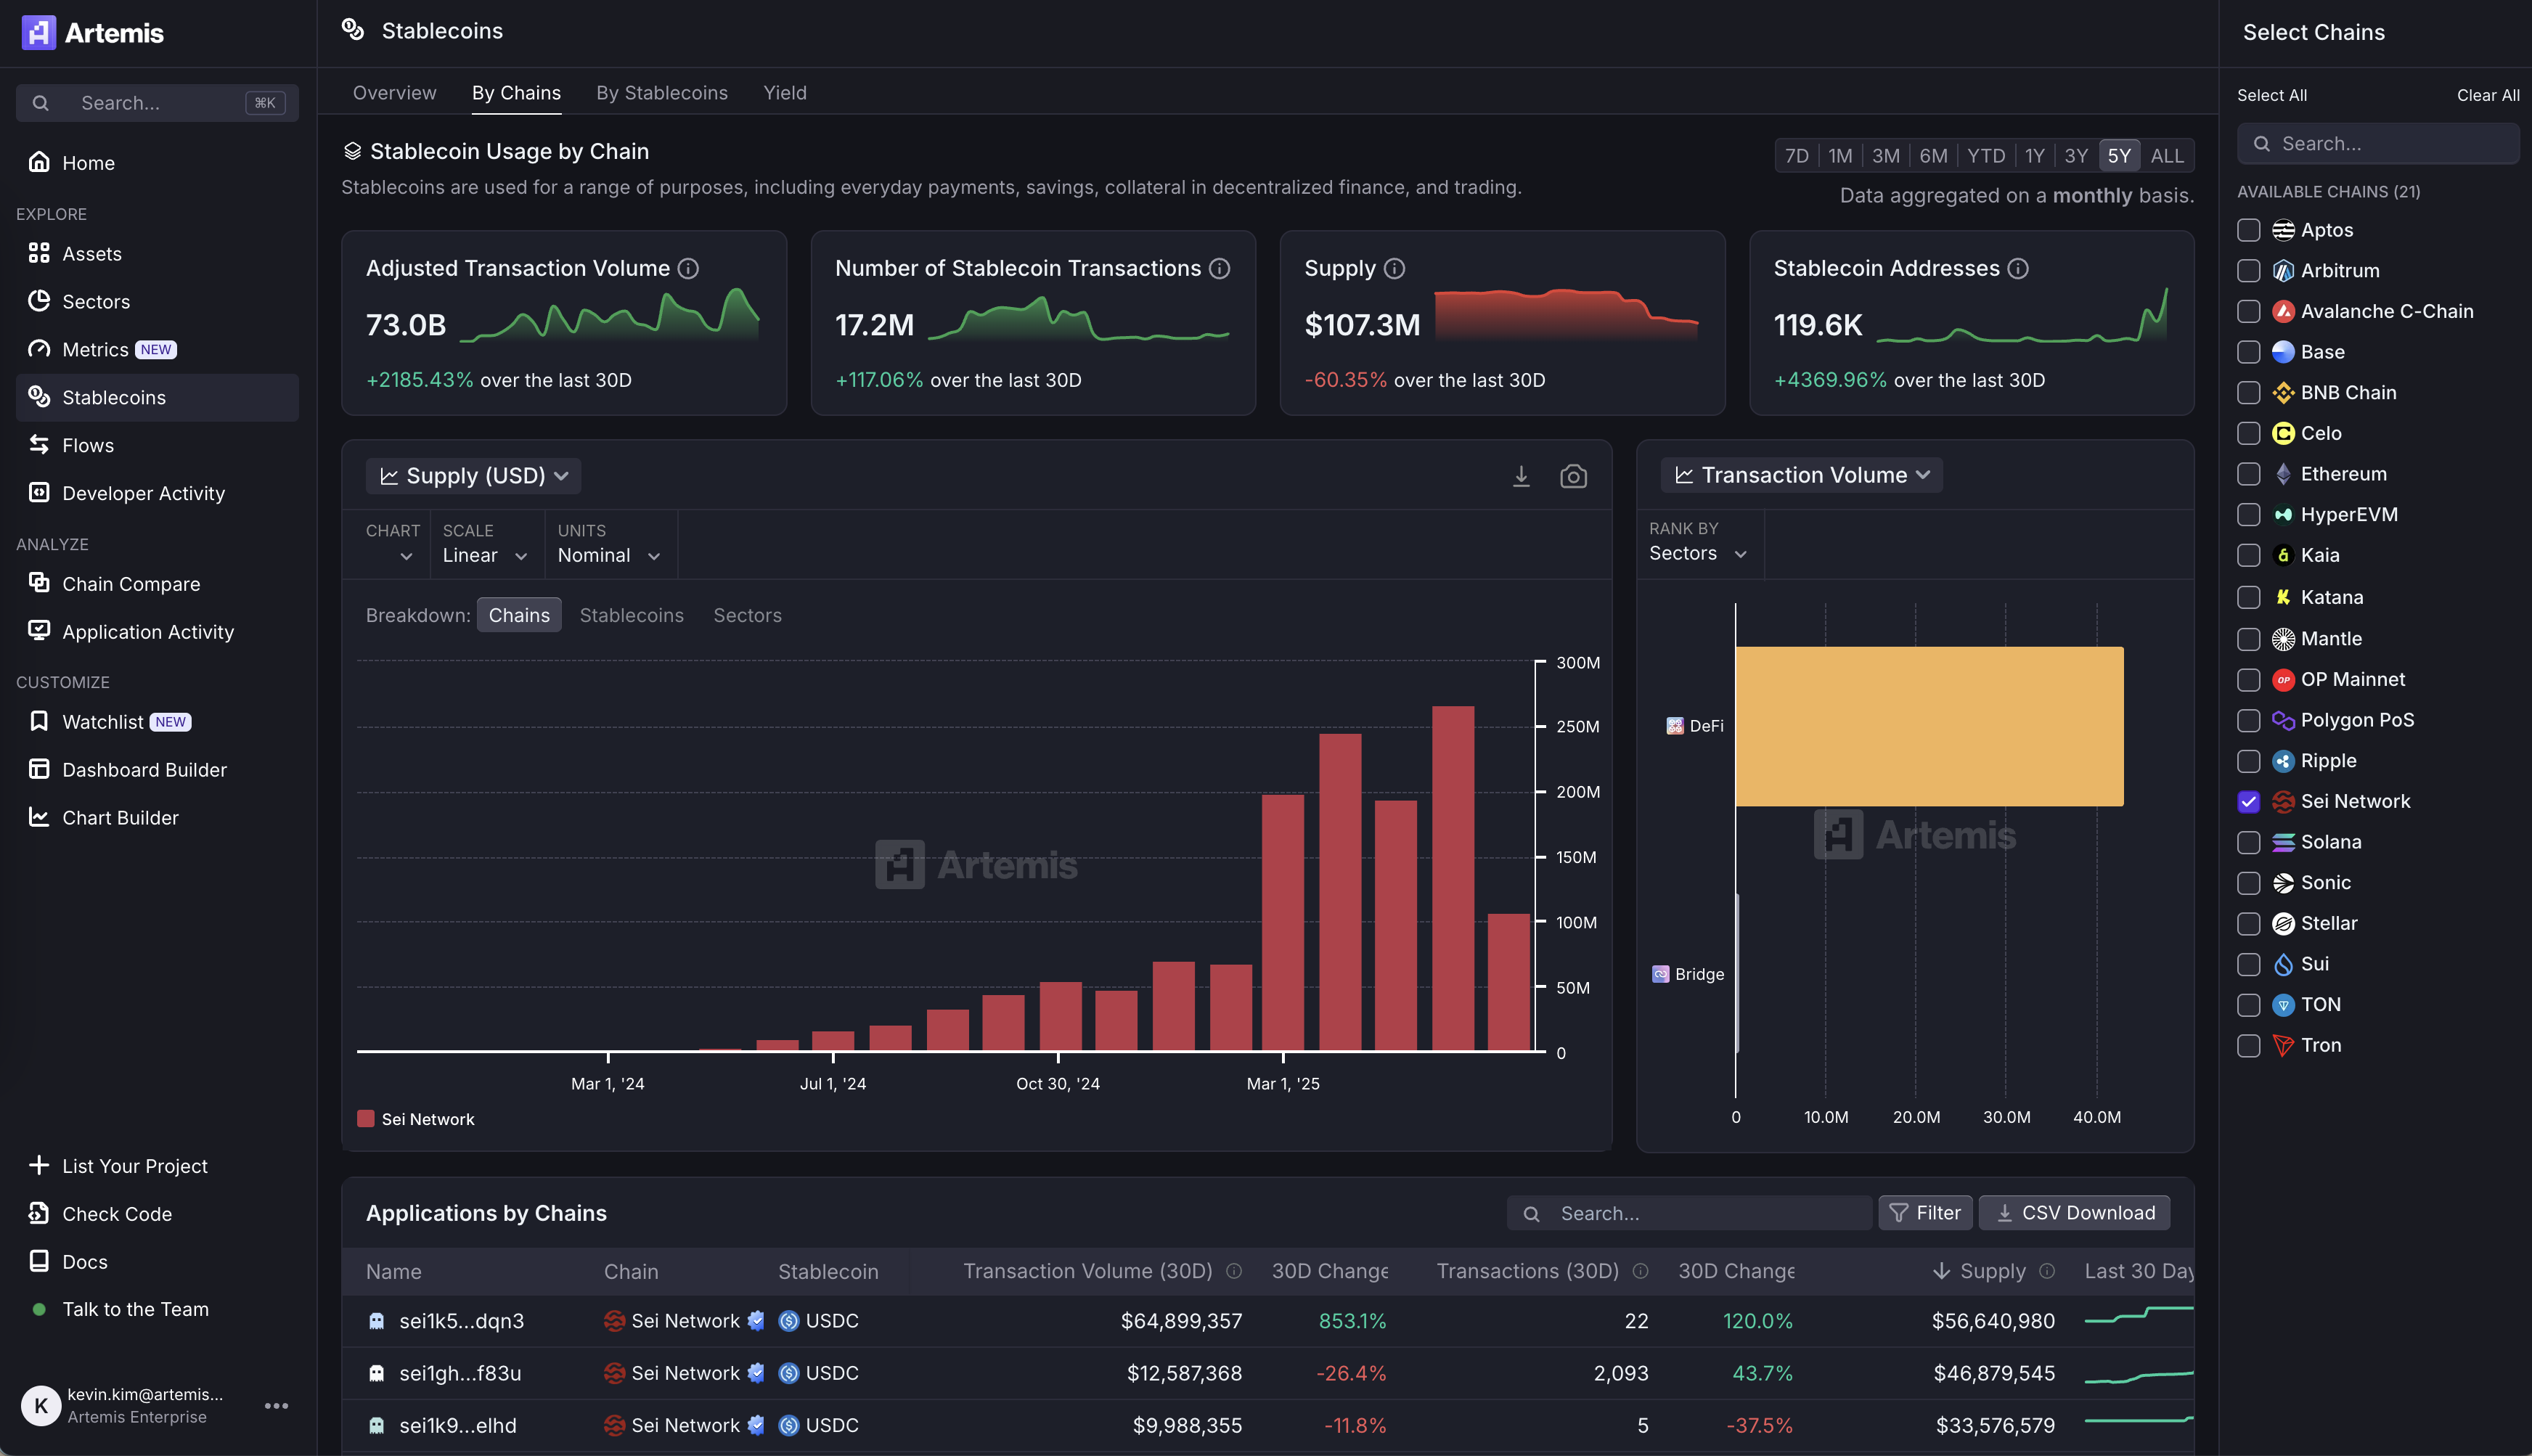Click the Select All link
This screenshot has height=1456, width=2532.
coord(2272,95)
